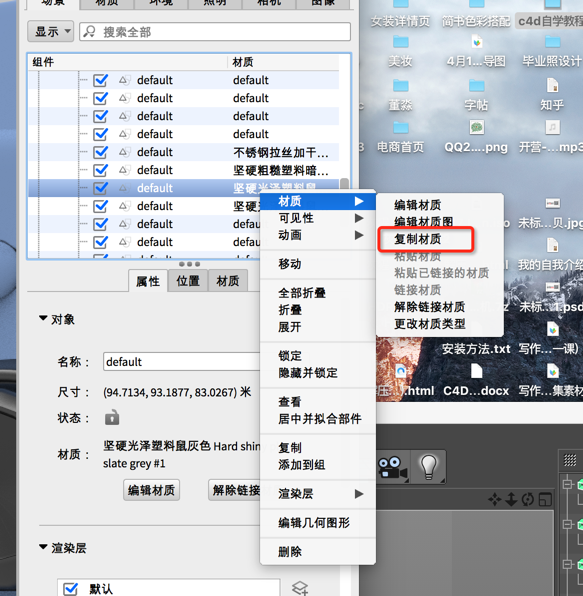This screenshot has height=596, width=583.
Task: Choose 复制材质 from the submenu
Action: (418, 239)
